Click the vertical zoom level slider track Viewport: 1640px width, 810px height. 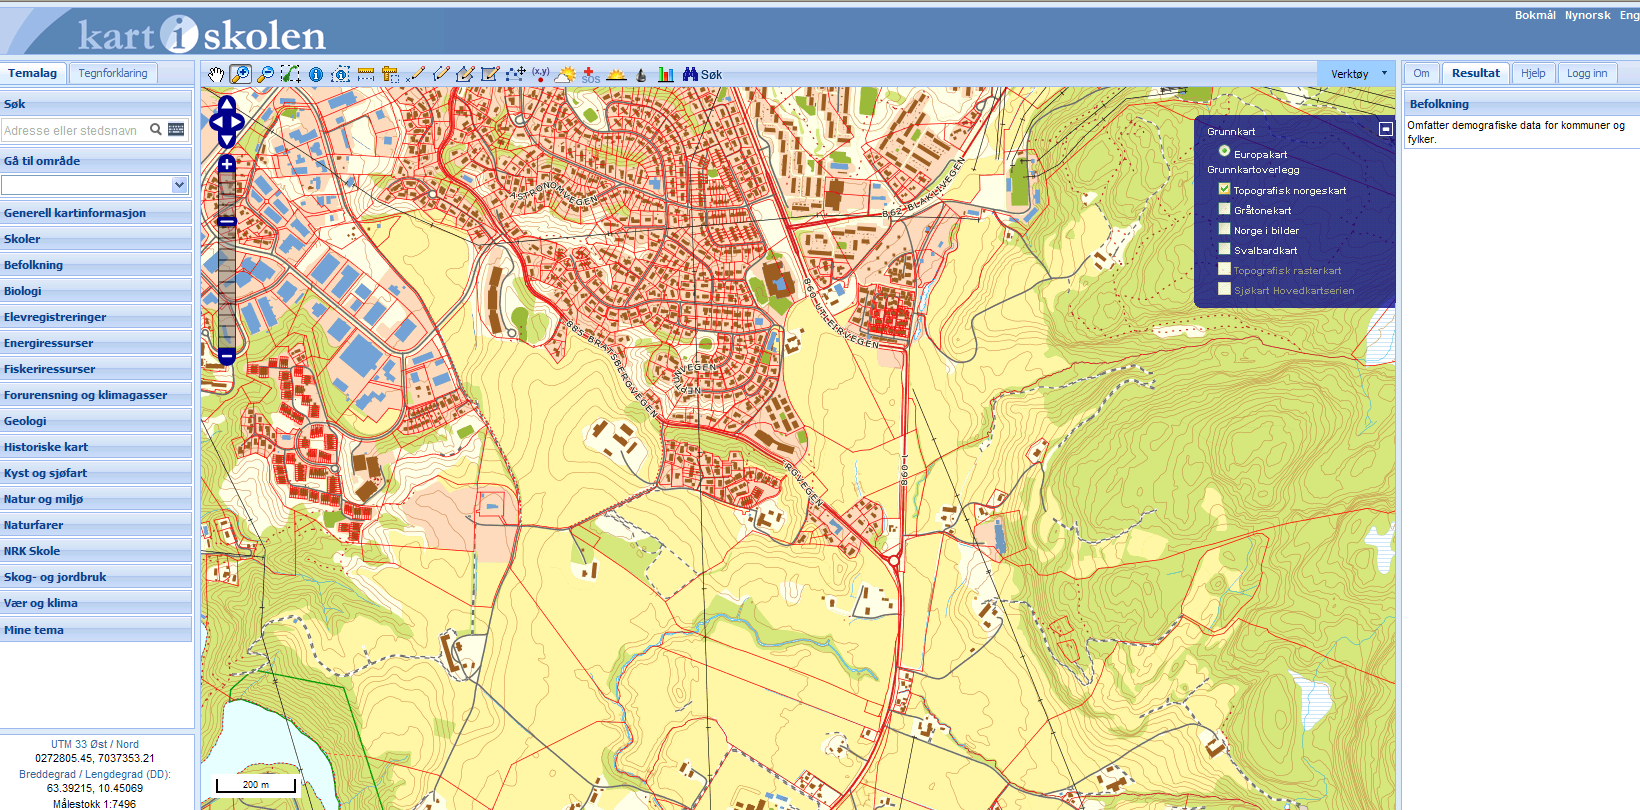click(x=227, y=260)
